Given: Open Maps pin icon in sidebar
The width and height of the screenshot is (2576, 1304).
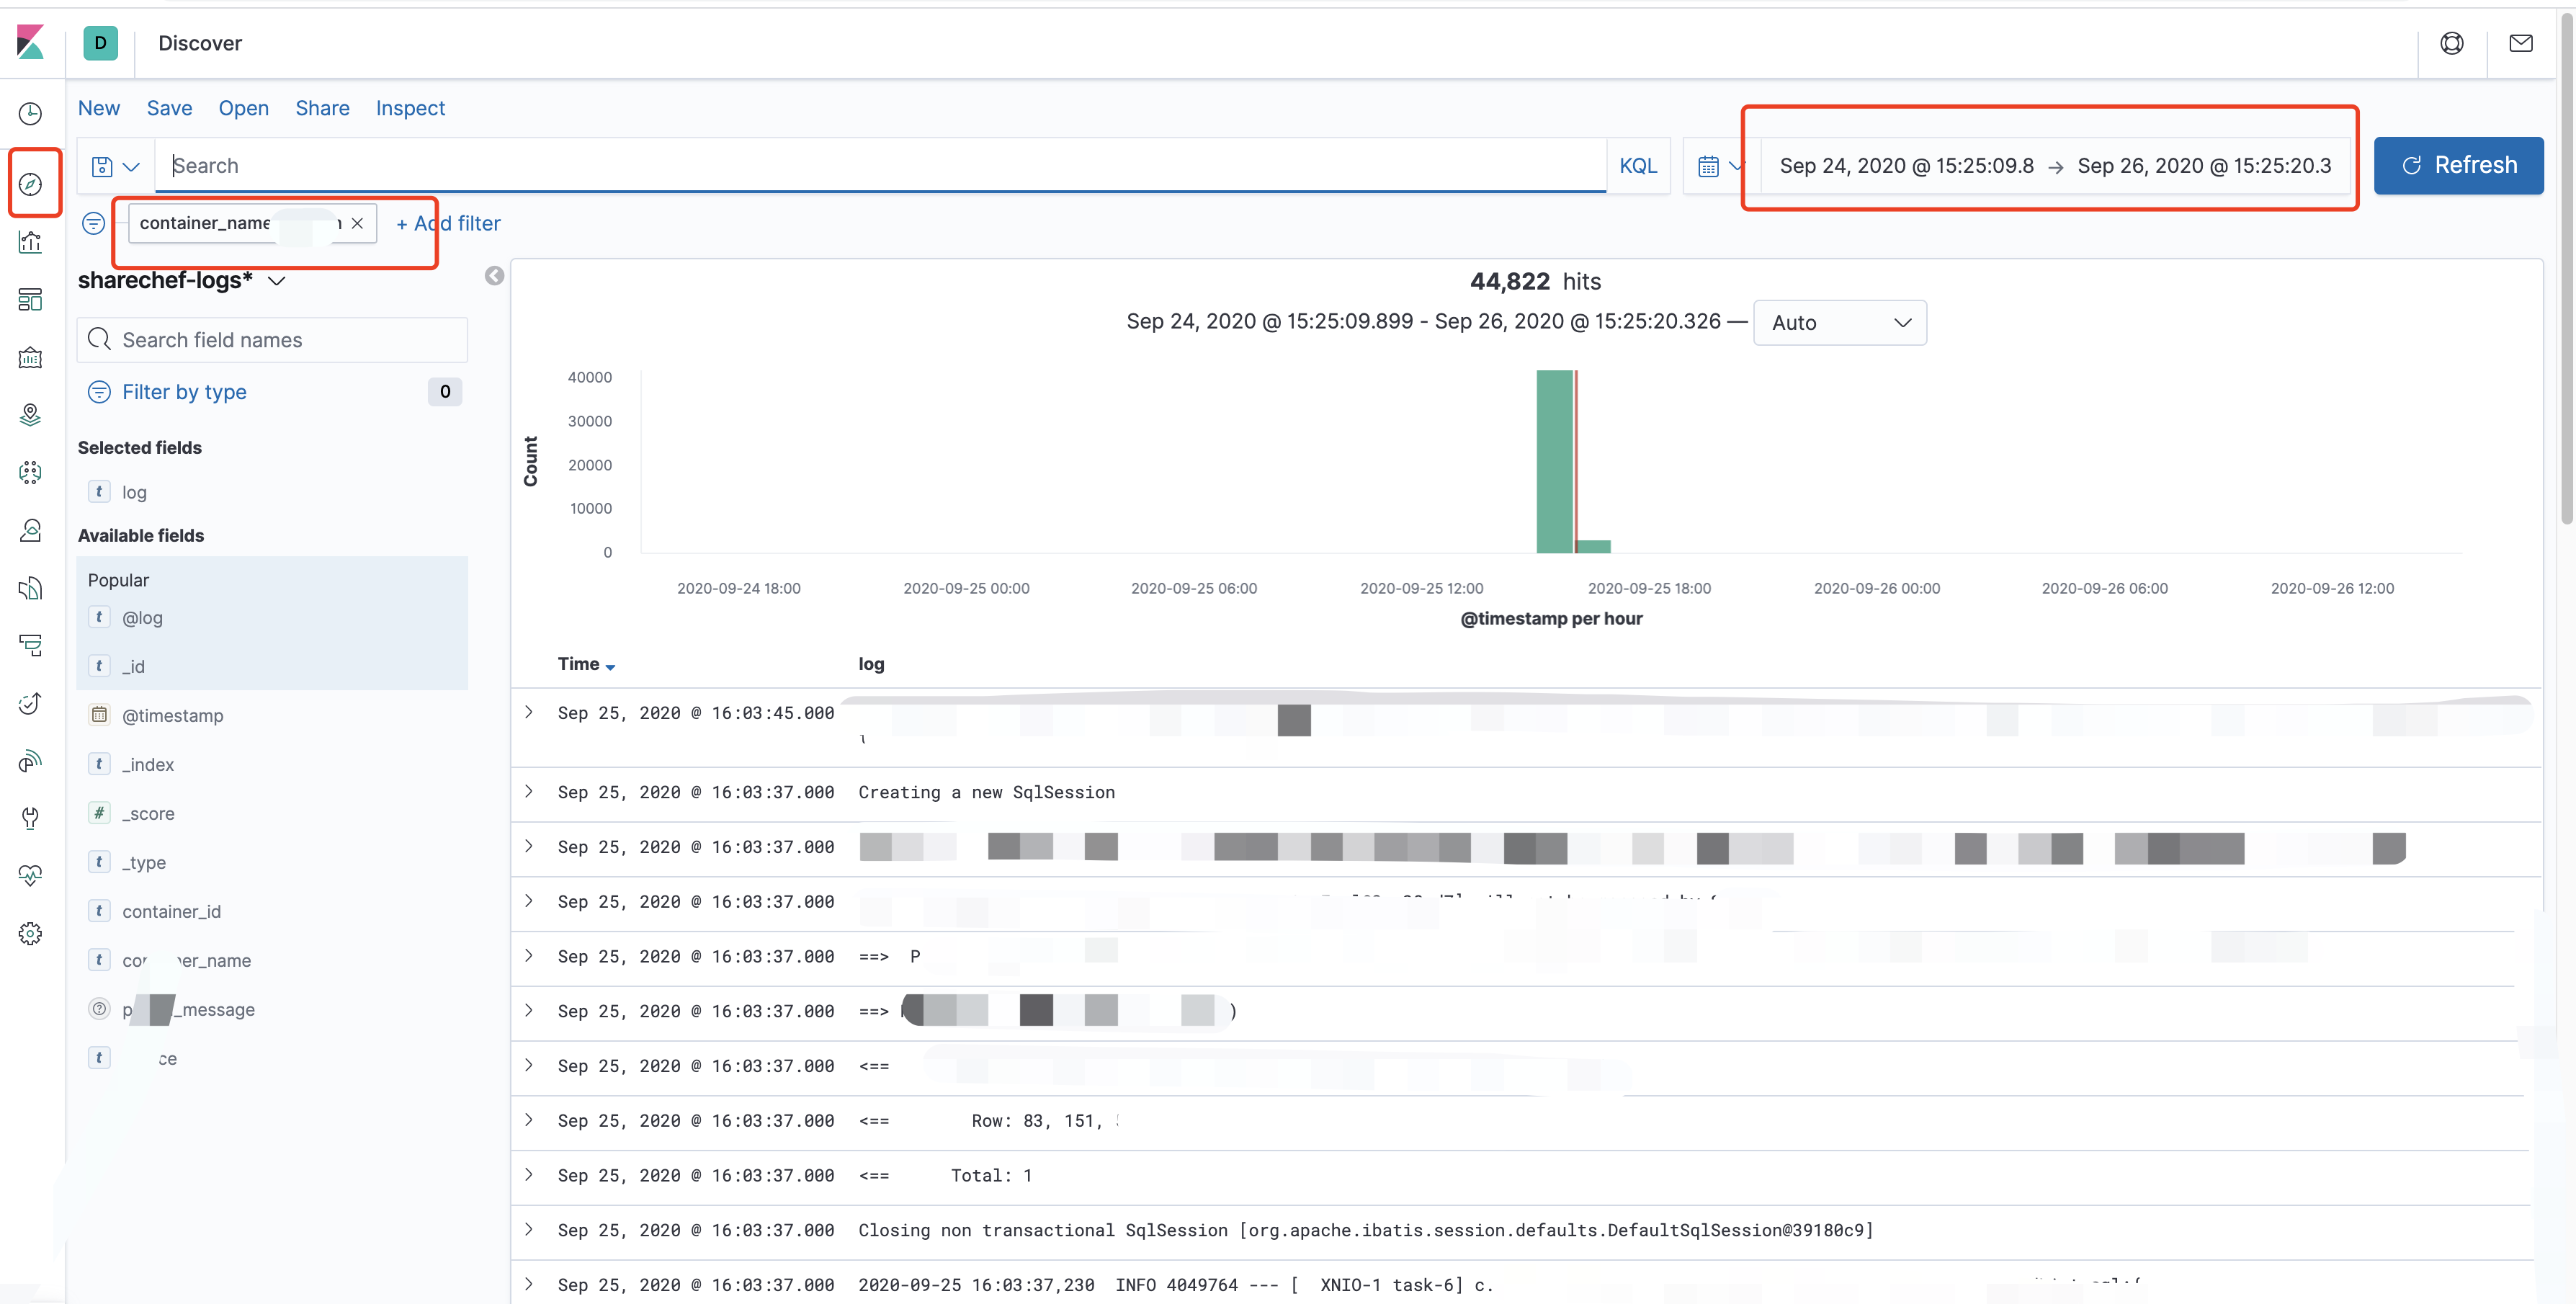Looking at the screenshot, I should (x=31, y=414).
